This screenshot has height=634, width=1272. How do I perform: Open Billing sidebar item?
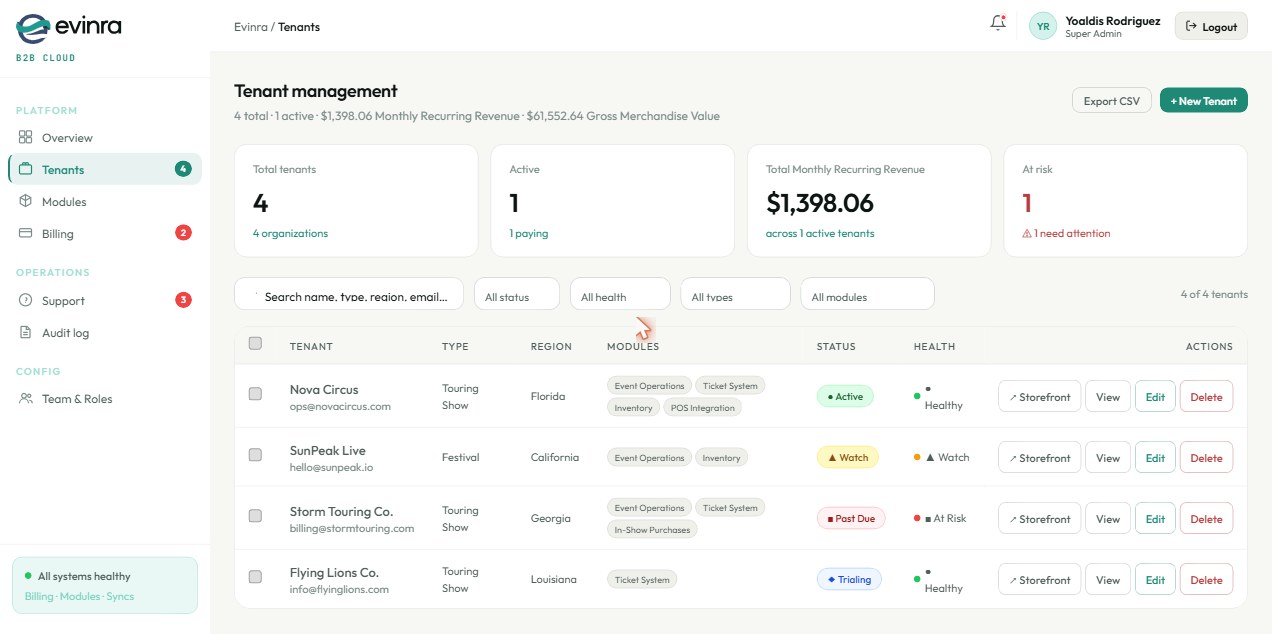click(105, 234)
